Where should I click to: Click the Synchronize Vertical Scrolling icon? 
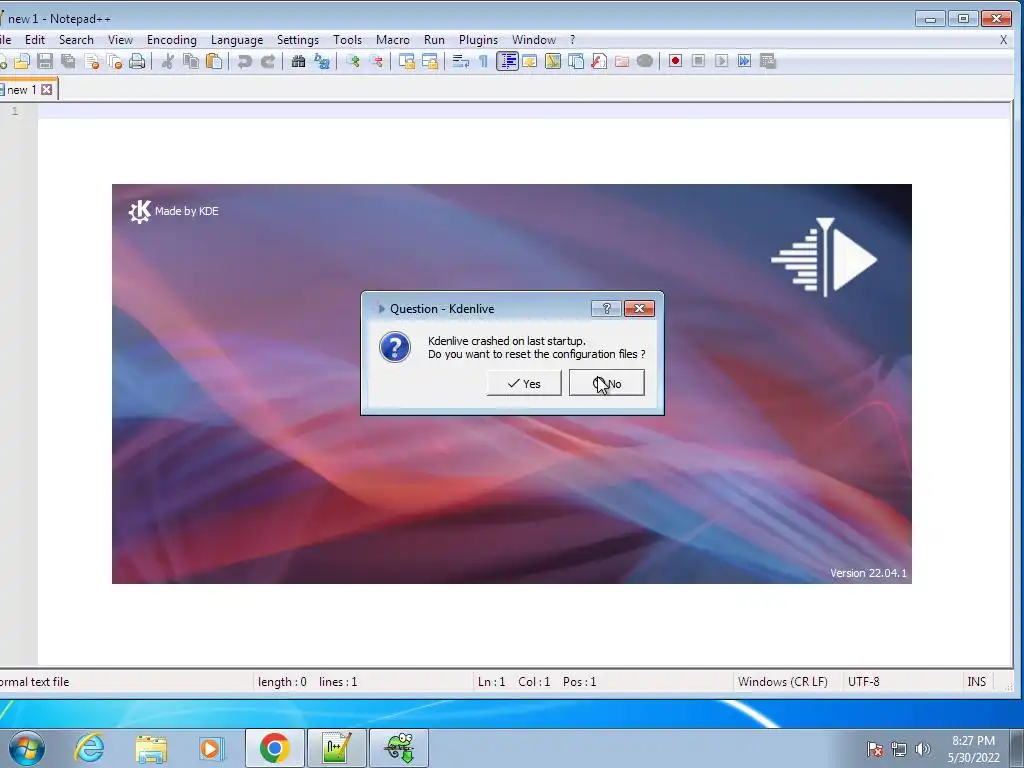point(406,61)
